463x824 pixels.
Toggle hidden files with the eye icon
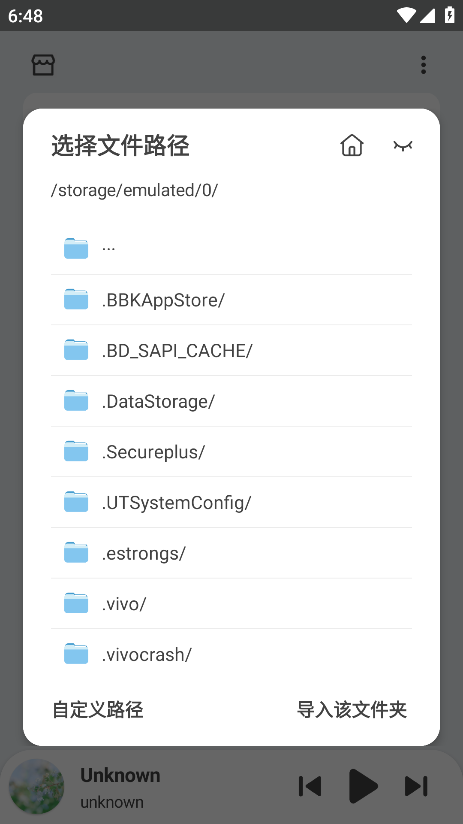pos(403,146)
